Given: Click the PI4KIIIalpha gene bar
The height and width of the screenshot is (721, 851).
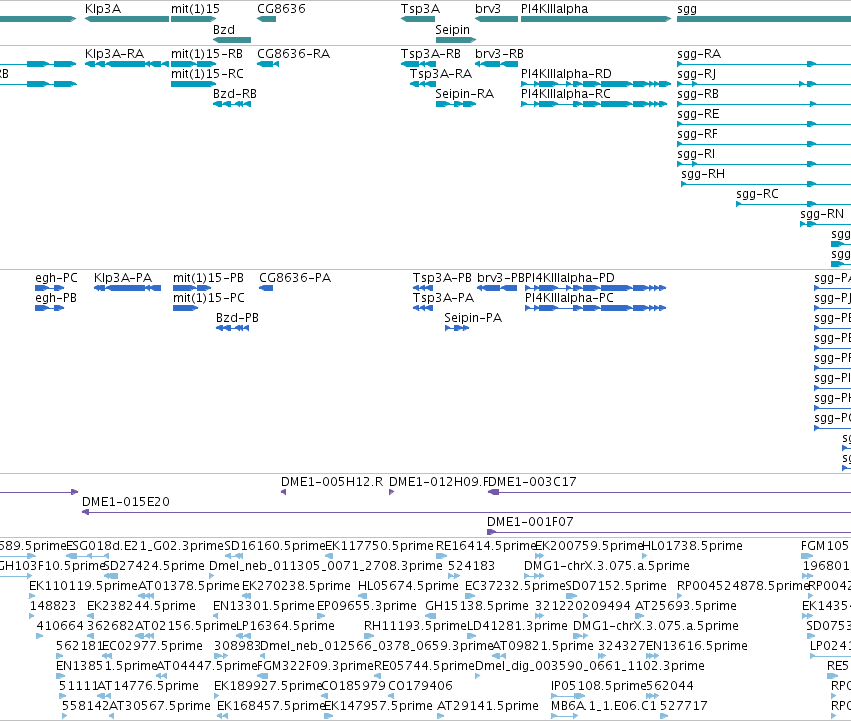Looking at the screenshot, I should [x=596, y=19].
